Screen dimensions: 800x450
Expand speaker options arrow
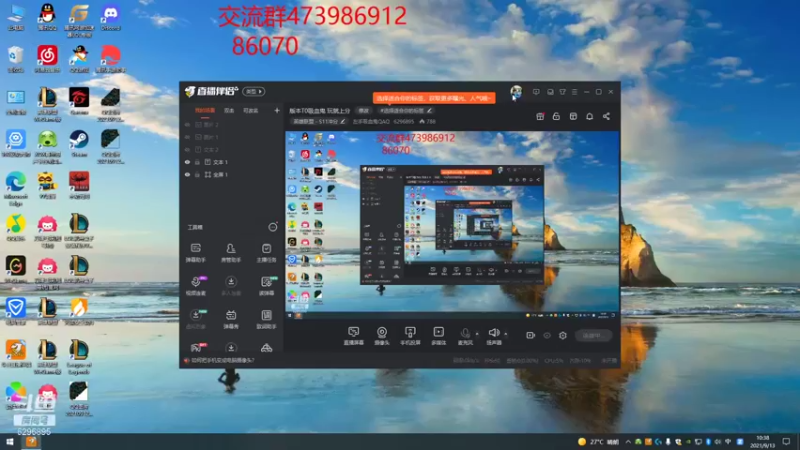click(506, 334)
